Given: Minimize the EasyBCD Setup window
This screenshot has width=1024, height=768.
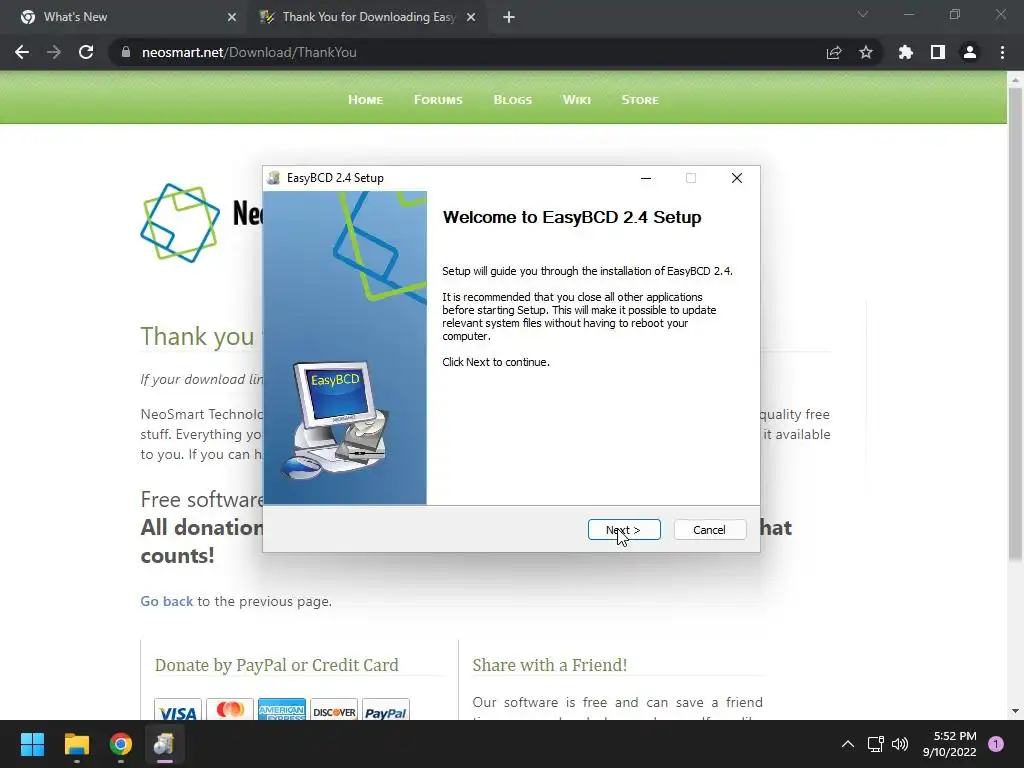Looking at the screenshot, I should (x=646, y=178).
